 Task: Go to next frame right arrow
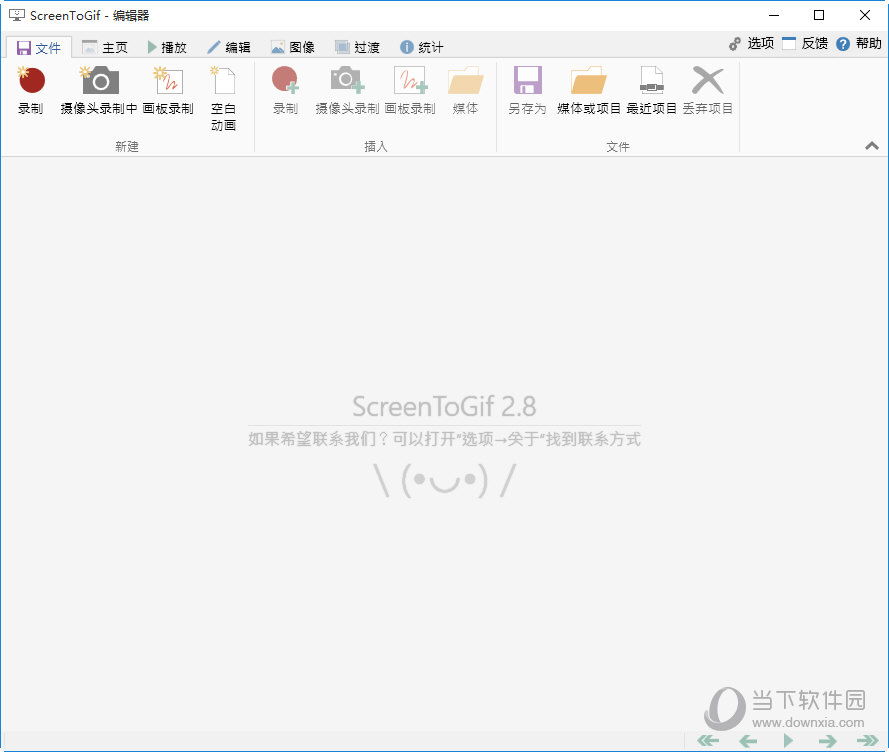[x=828, y=741]
